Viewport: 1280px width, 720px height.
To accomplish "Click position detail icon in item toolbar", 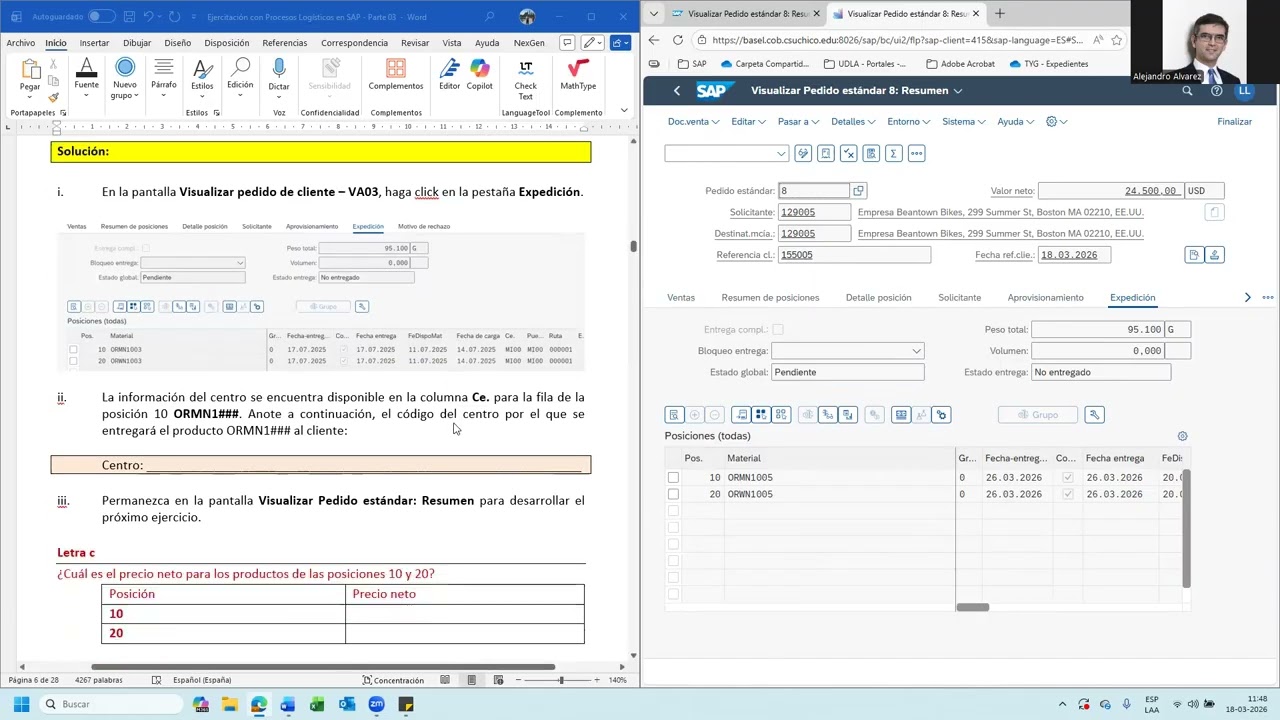I will click(674, 414).
